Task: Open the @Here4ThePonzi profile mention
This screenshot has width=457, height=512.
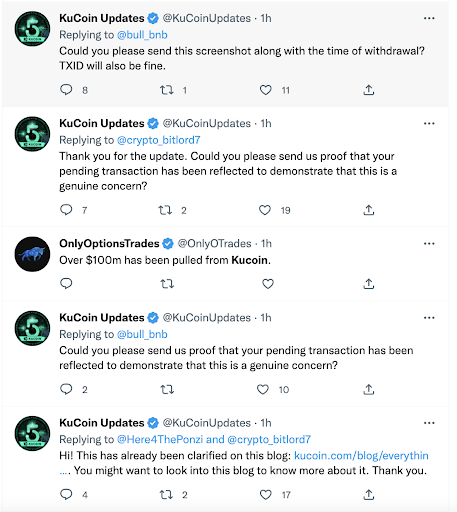Action: point(160,439)
